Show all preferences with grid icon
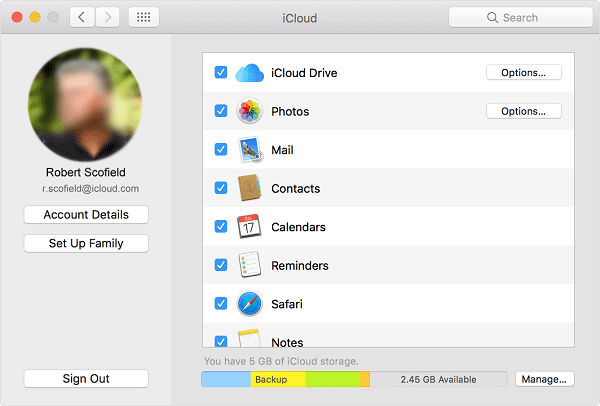 coord(143,17)
